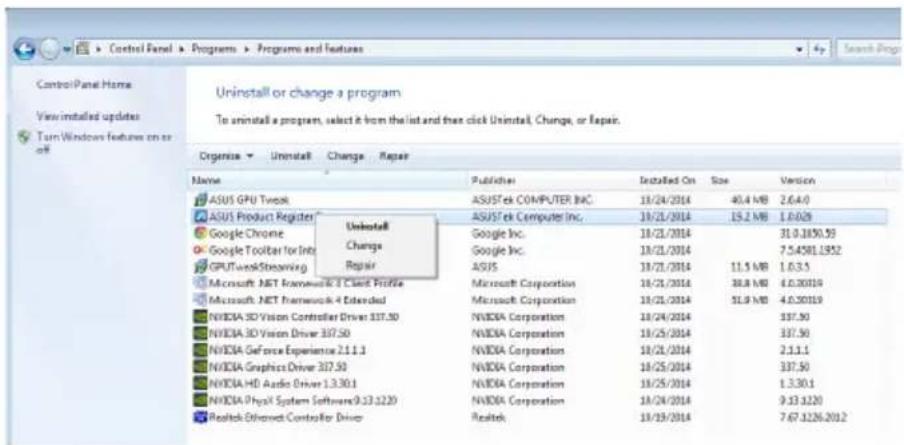Click version 31.0.1650.59 of Google Chrome
The width and height of the screenshot is (904, 445).
pyautogui.click(x=809, y=233)
